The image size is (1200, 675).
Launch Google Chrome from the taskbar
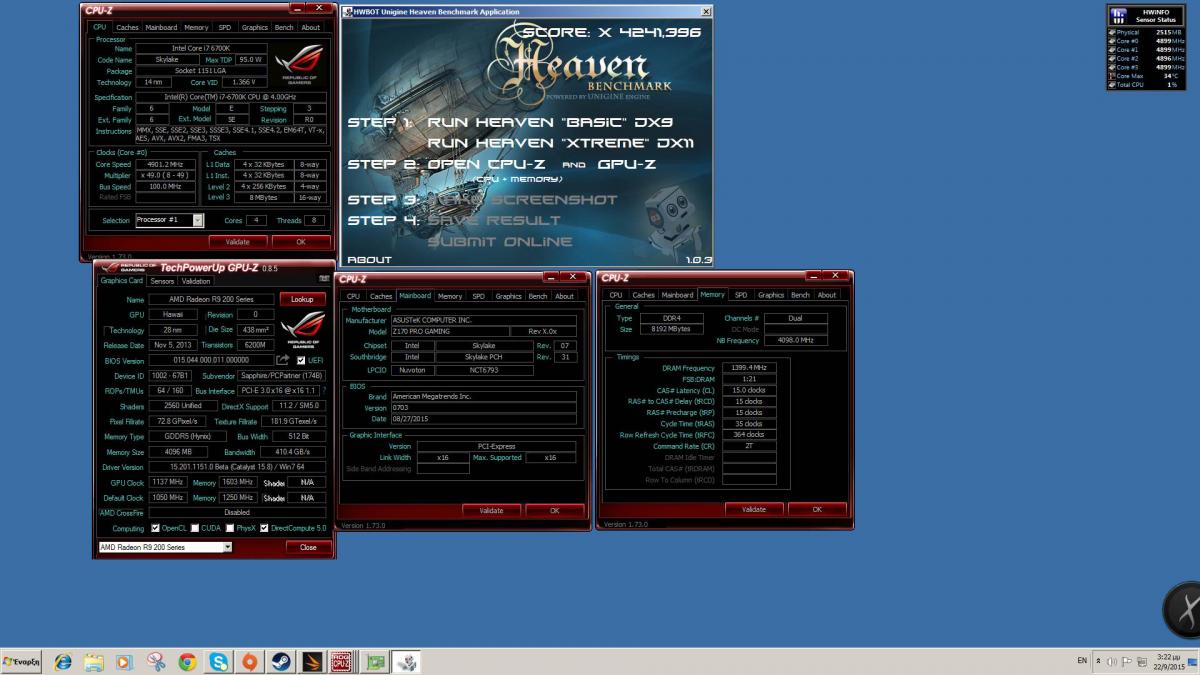[x=187, y=662]
